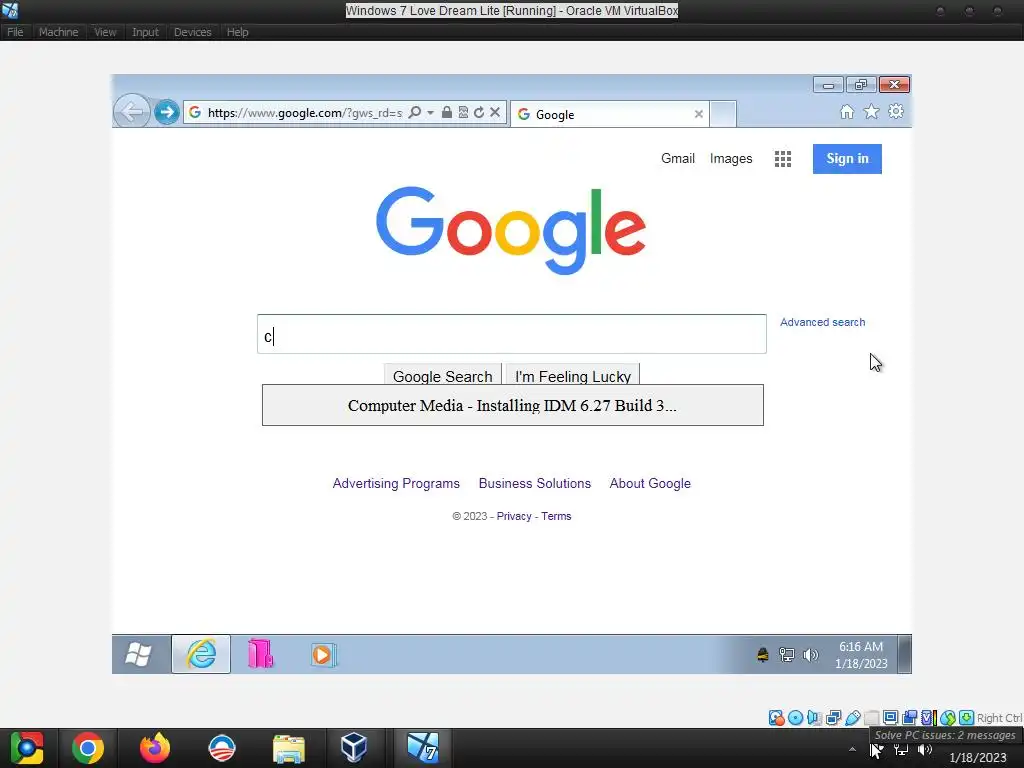The width and height of the screenshot is (1024, 768).
Task: Open the Google apps grid
Action: (782, 159)
